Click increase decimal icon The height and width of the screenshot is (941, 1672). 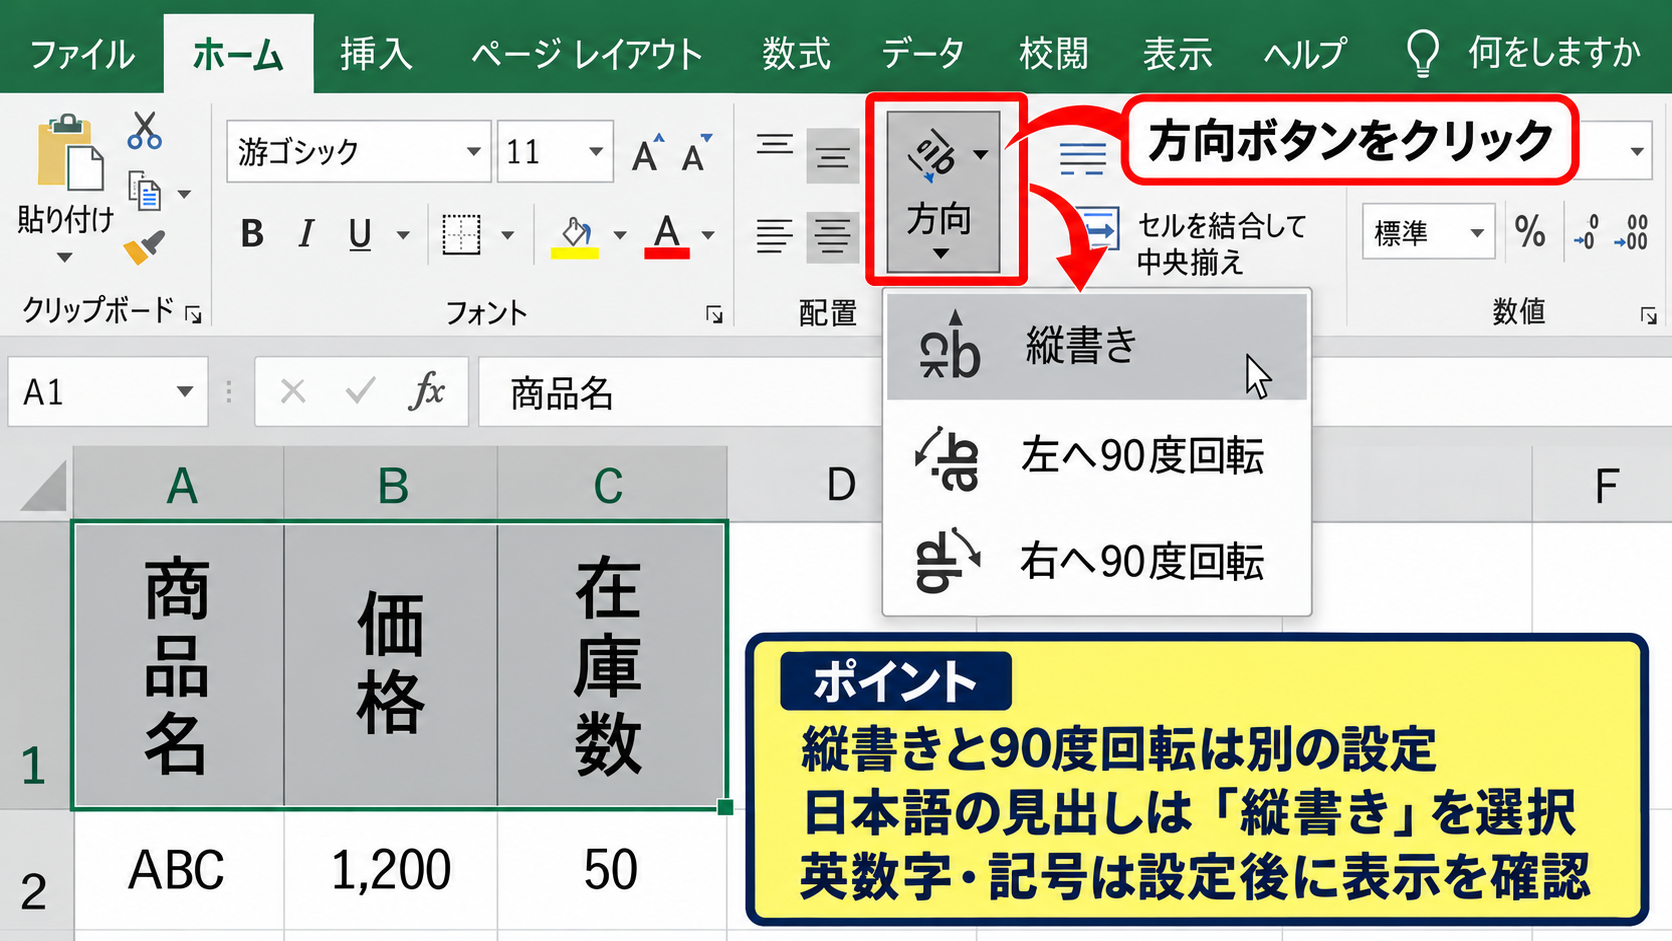click(x=1586, y=232)
